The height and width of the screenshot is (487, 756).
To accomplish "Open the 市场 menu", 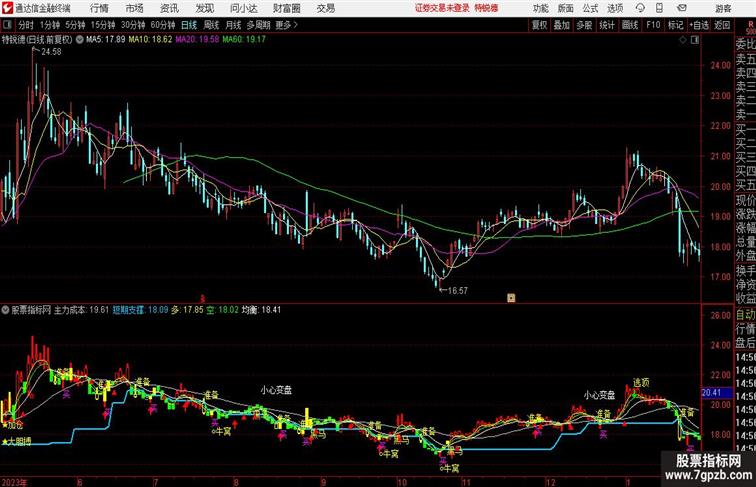I will coord(135,8).
